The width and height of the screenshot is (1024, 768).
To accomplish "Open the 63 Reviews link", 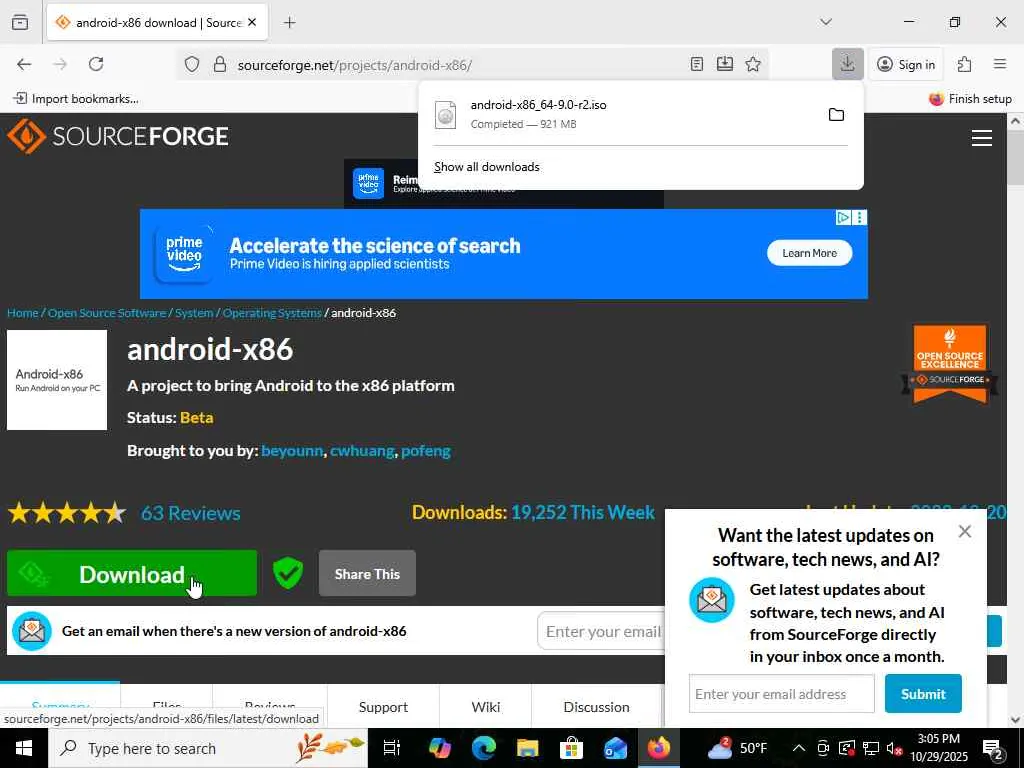I will coord(191,513).
